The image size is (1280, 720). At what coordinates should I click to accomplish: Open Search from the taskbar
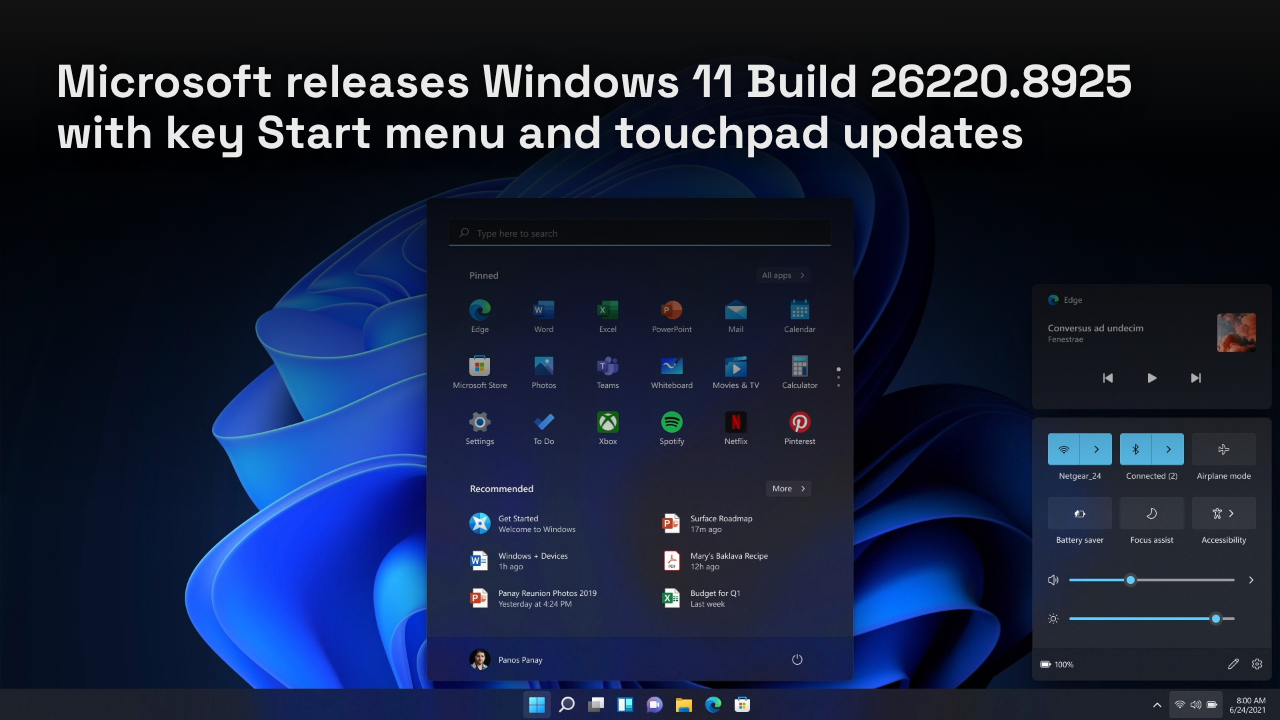coord(566,704)
